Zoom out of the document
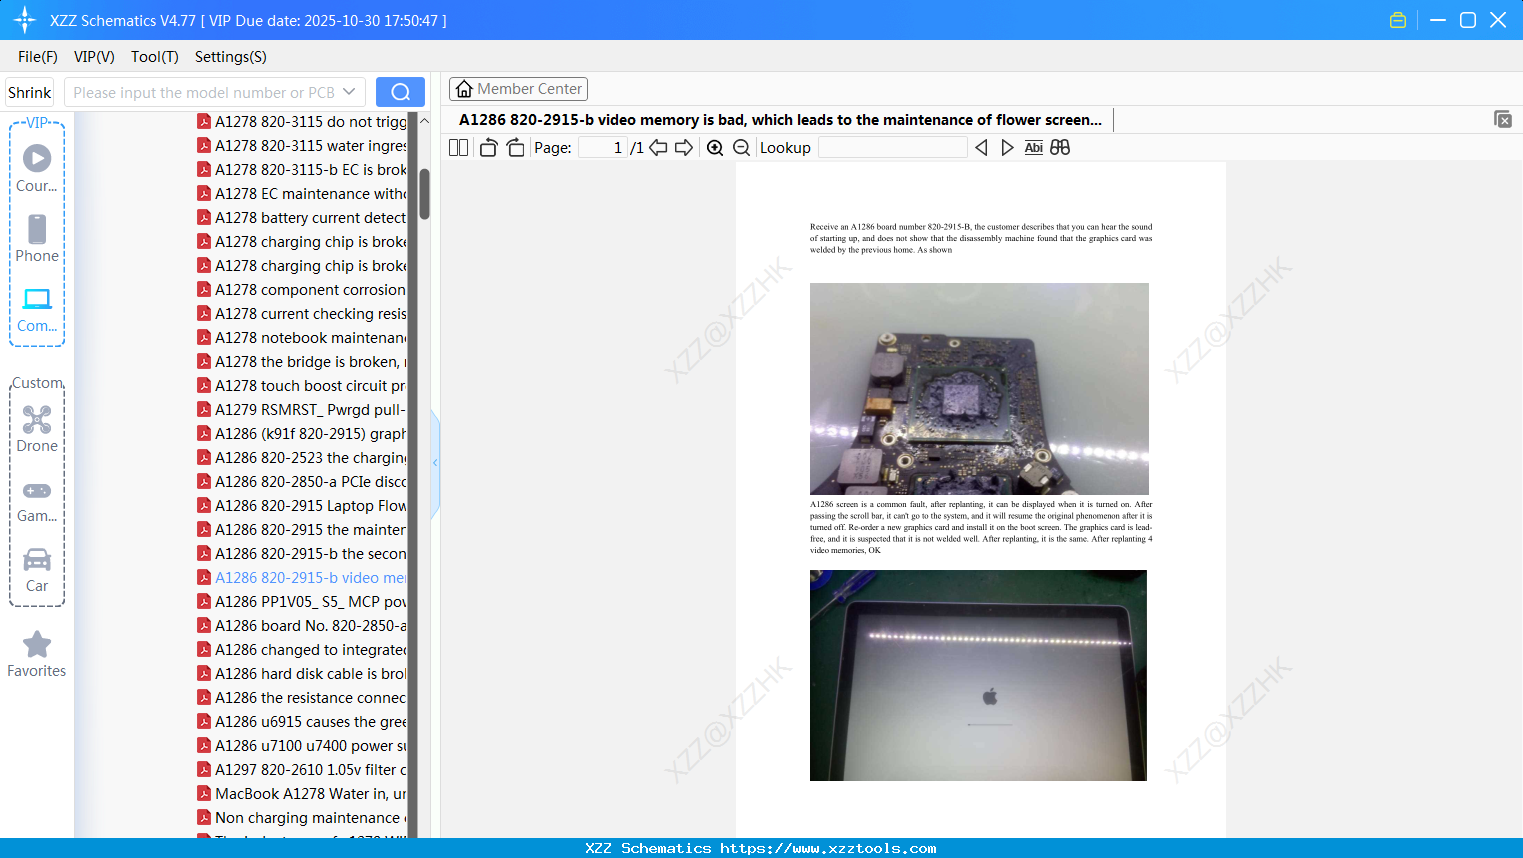This screenshot has width=1523, height=858. point(741,148)
